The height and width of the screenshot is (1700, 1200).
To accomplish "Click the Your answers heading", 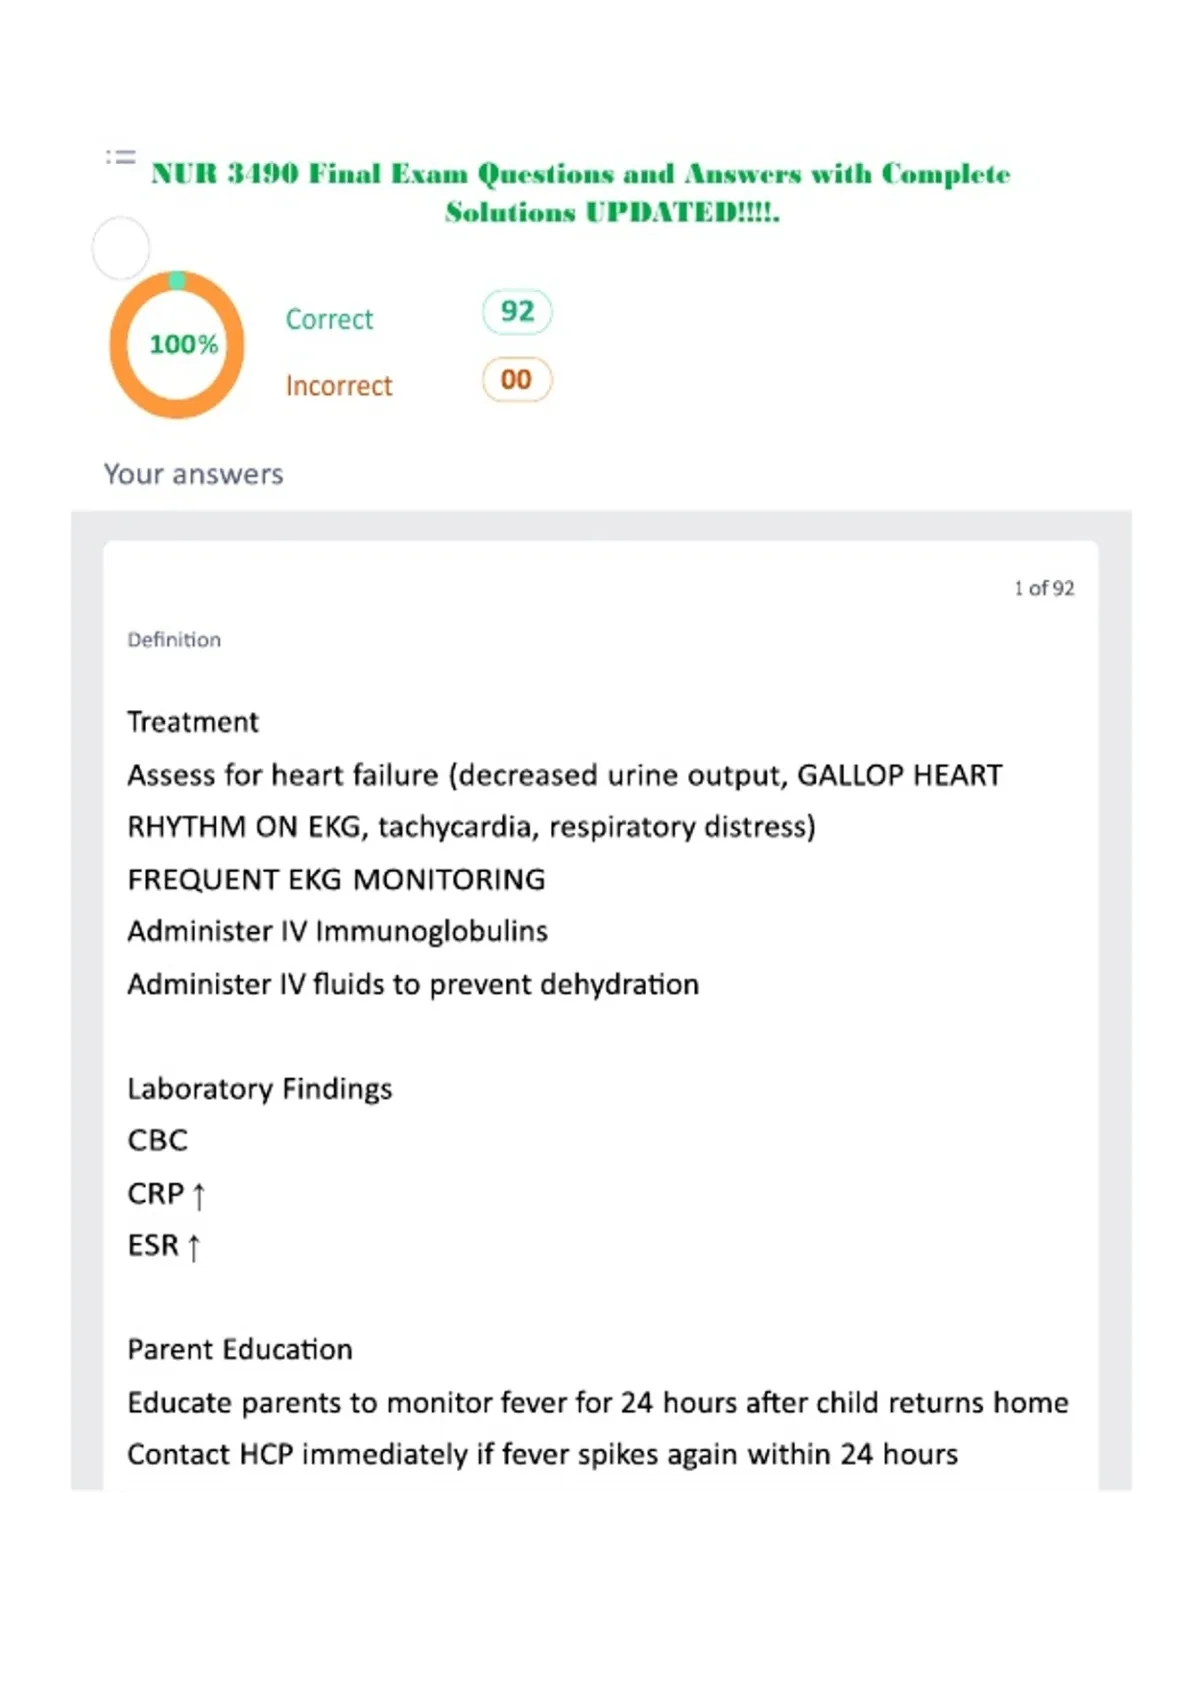I will pyautogui.click(x=194, y=474).
